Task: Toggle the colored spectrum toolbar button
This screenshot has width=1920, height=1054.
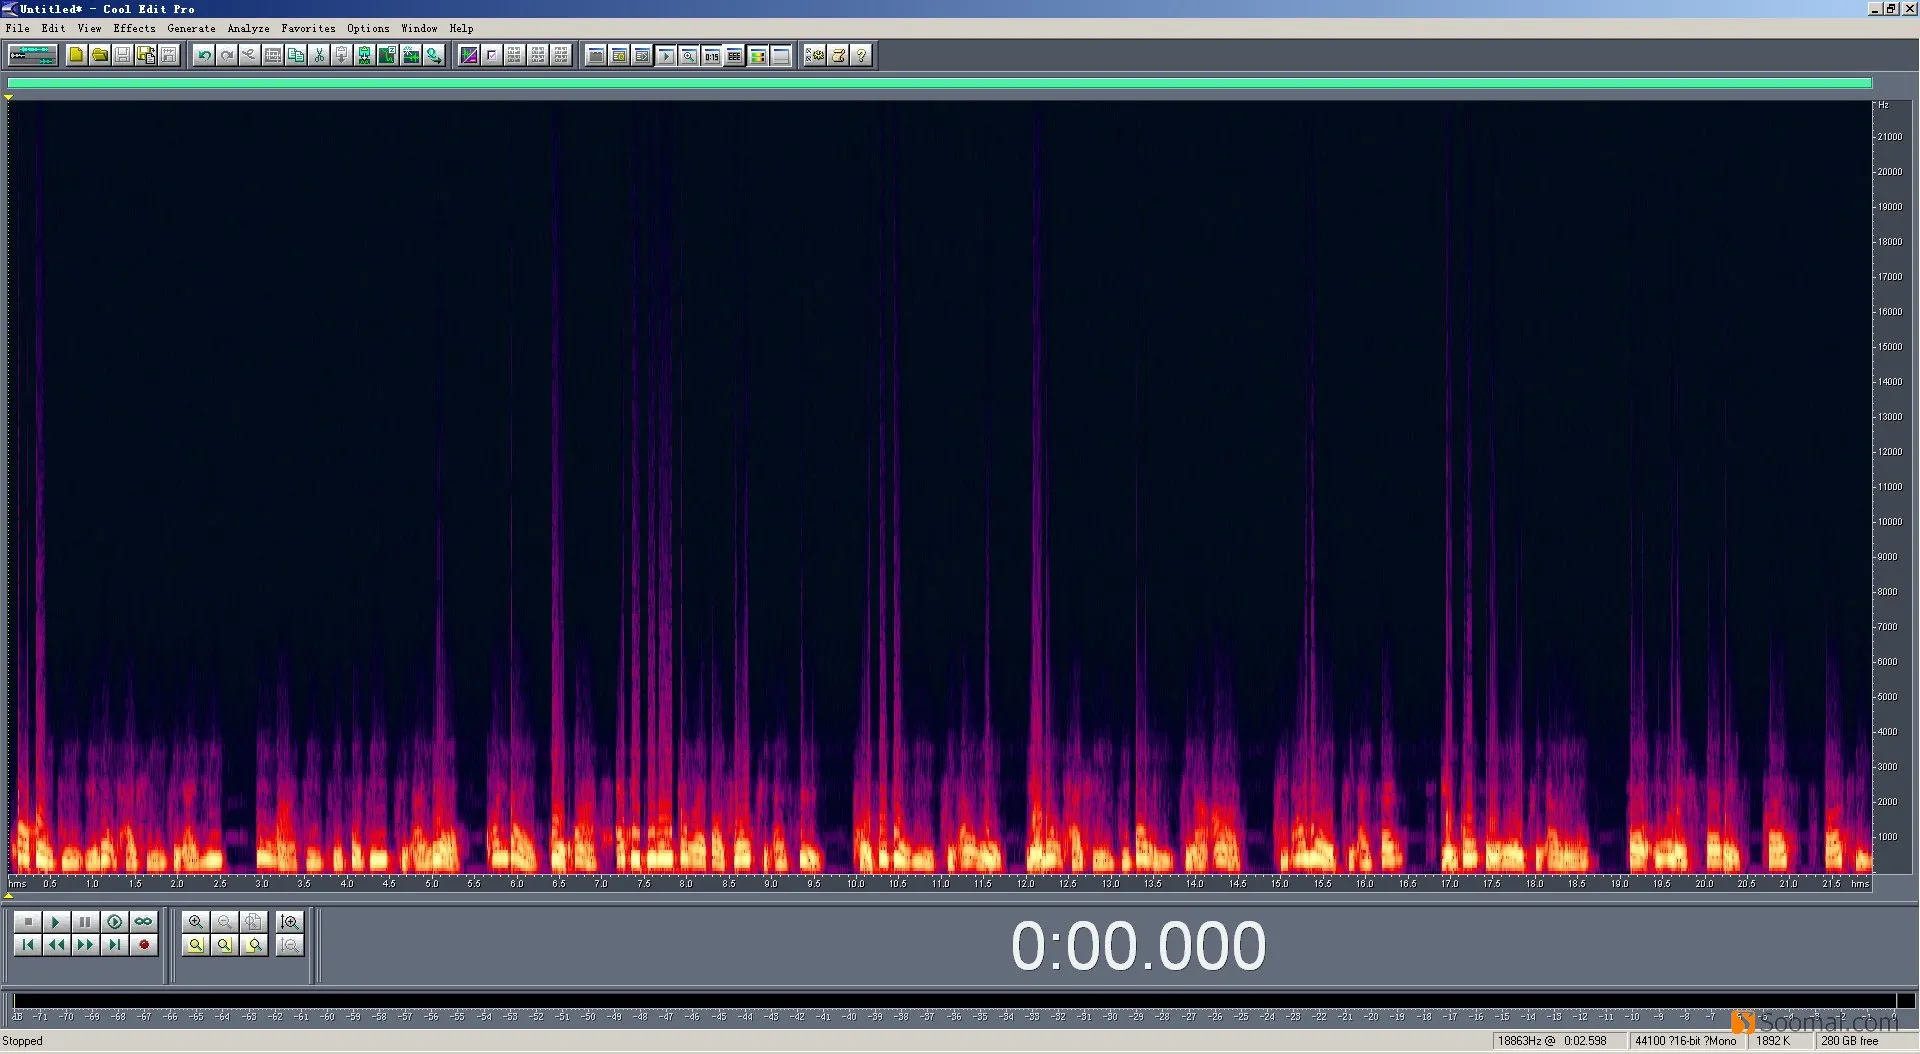Action: (758, 55)
